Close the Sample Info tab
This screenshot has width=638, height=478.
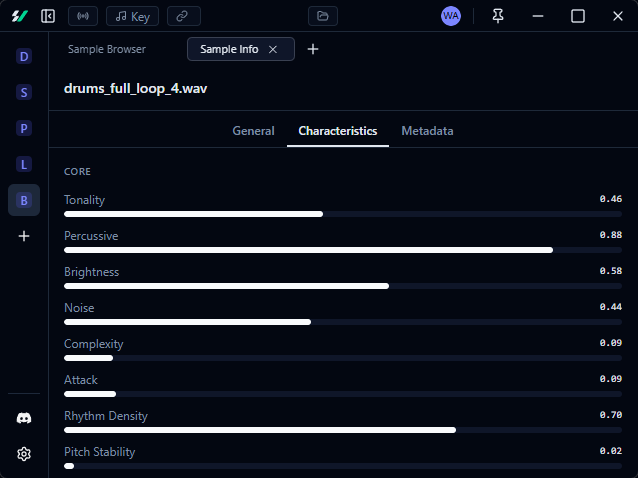tap(273, 49)
